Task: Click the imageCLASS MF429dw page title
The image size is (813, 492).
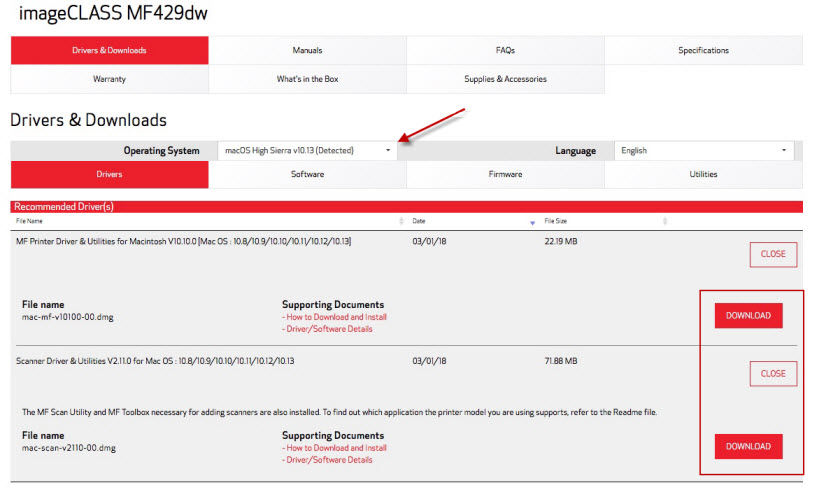Action: coord(113,12)
